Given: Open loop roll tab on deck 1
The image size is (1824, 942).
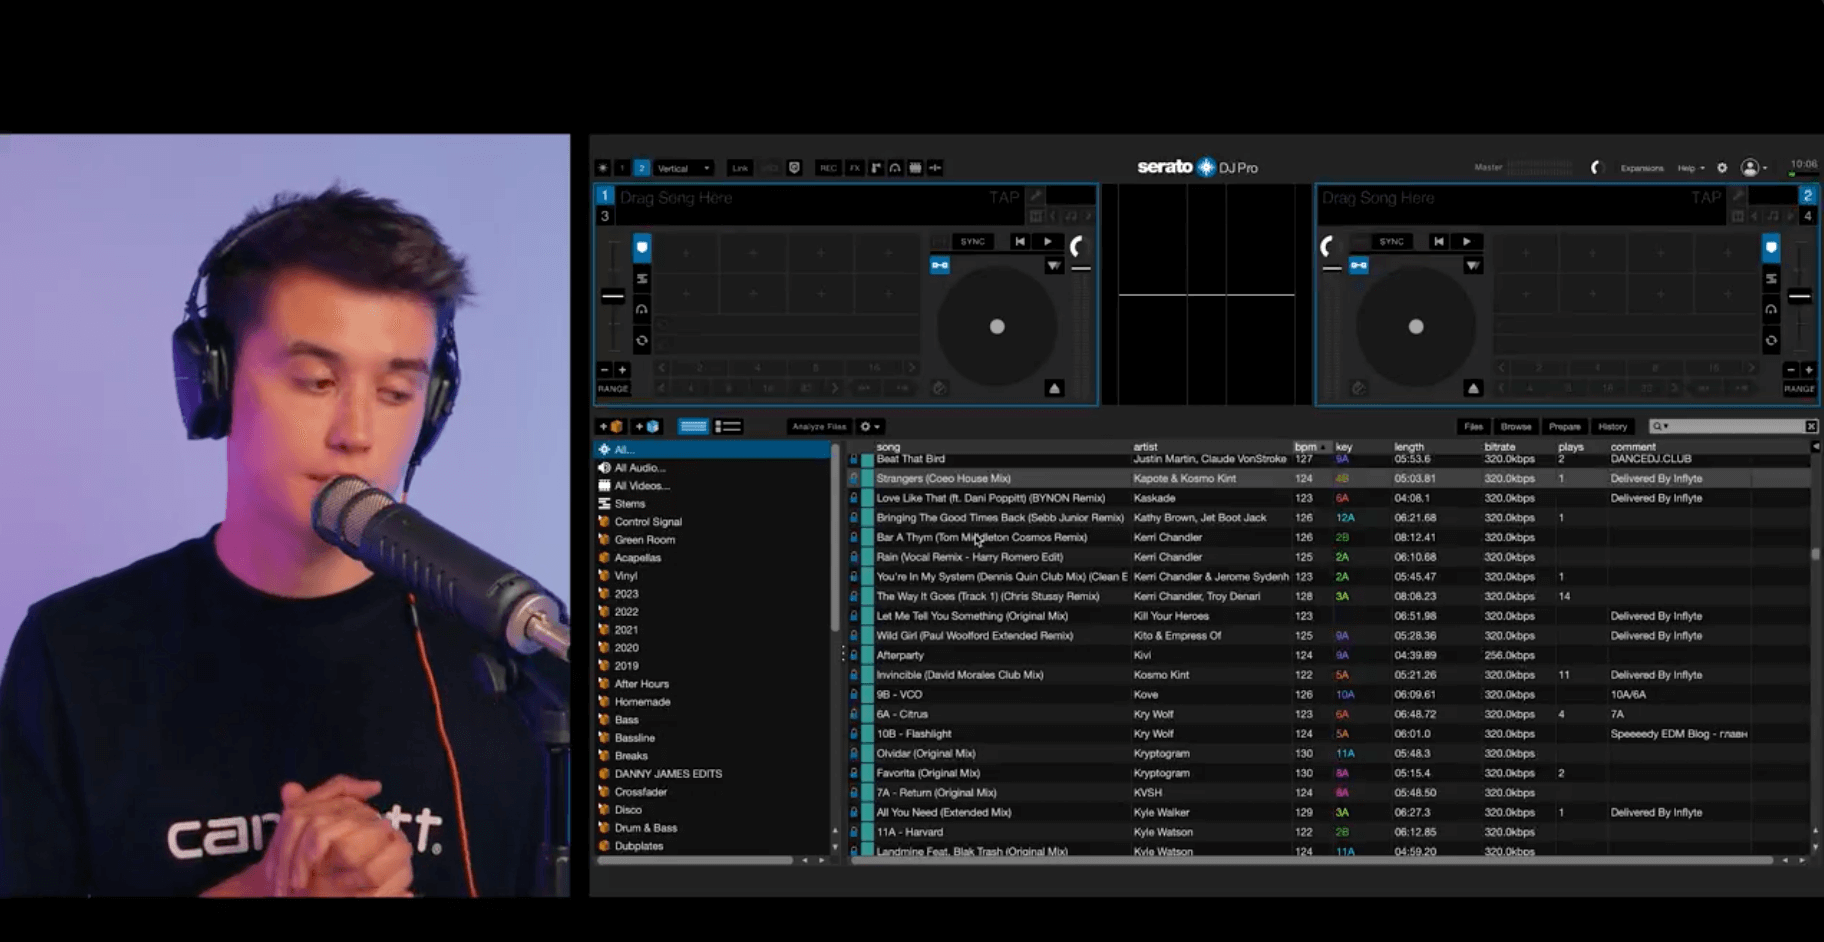Looking at the screenshot, I should click(642, 340).
